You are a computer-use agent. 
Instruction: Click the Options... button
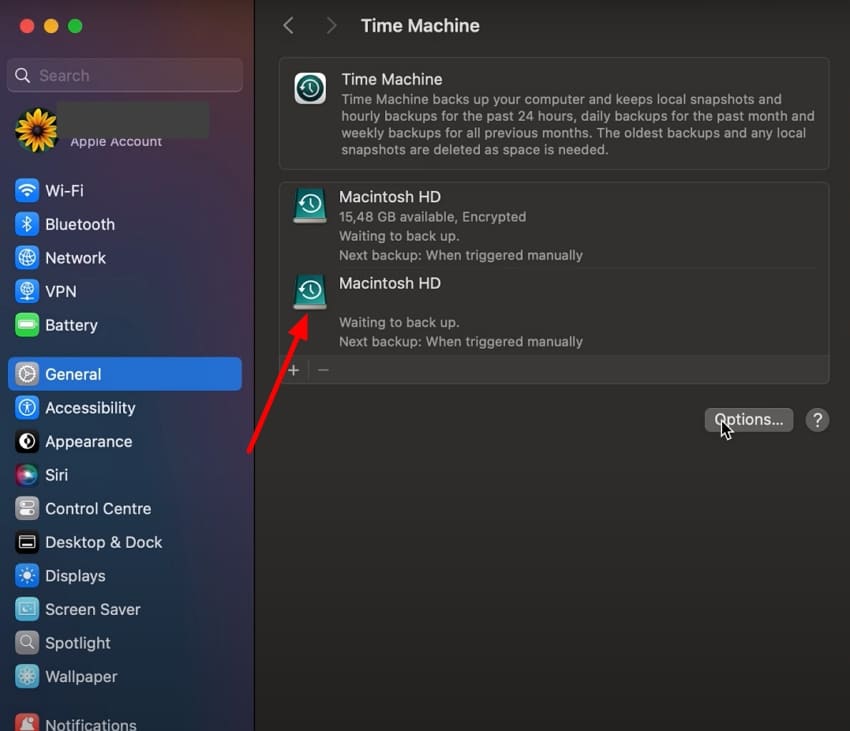749,420
